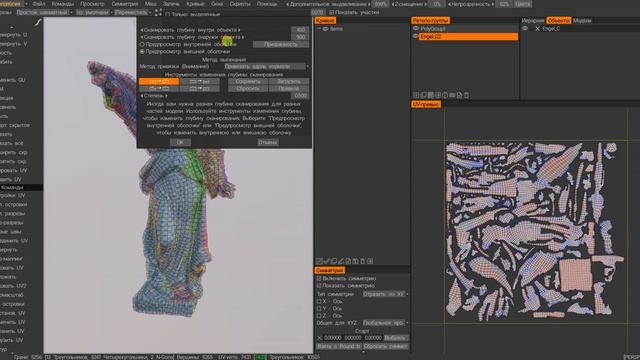Screen dimensions: 640x360
Task: Enable Только выделенные checkbox
Action: tap(168, 14)
